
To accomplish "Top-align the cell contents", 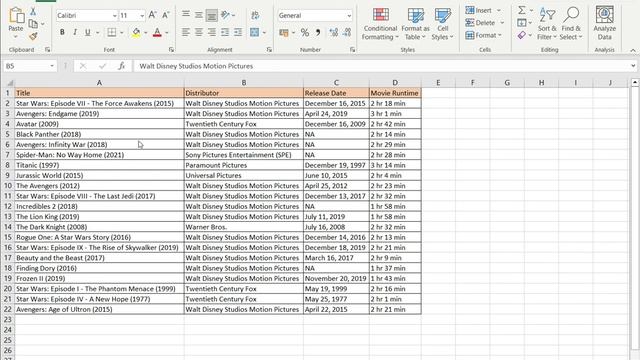I will [186, 14].
